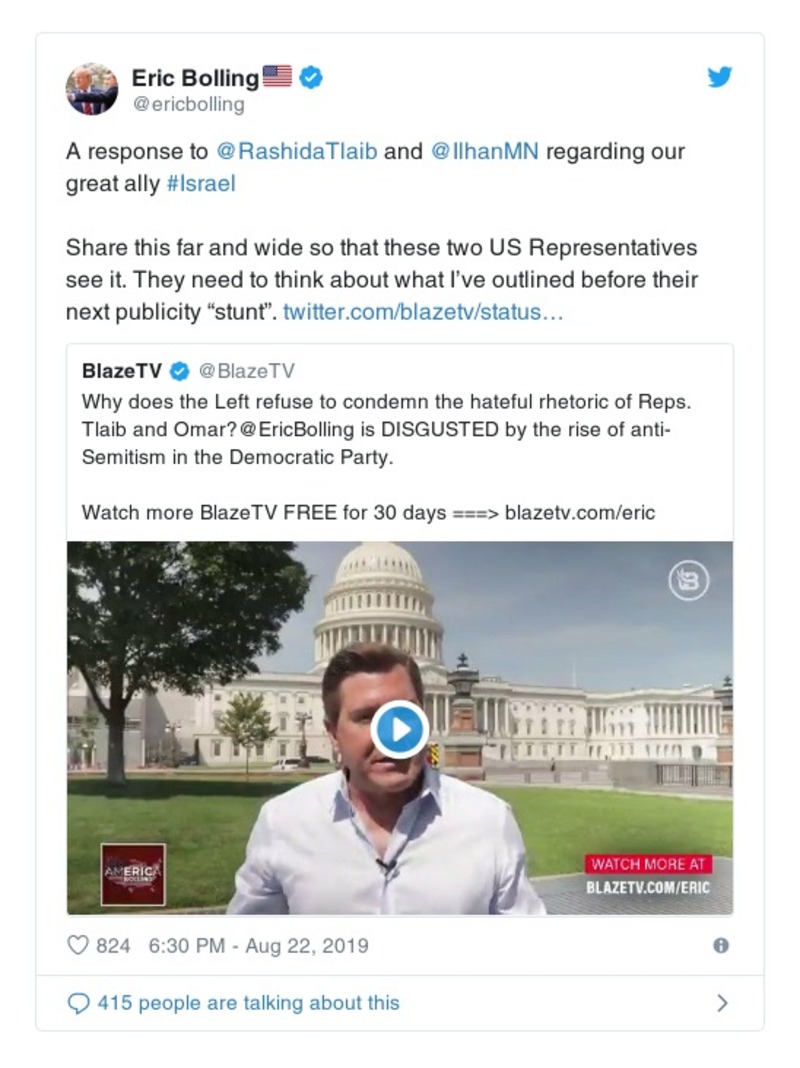
Task: Click Eric Bolling's profile picture
Action: [92, 89]
